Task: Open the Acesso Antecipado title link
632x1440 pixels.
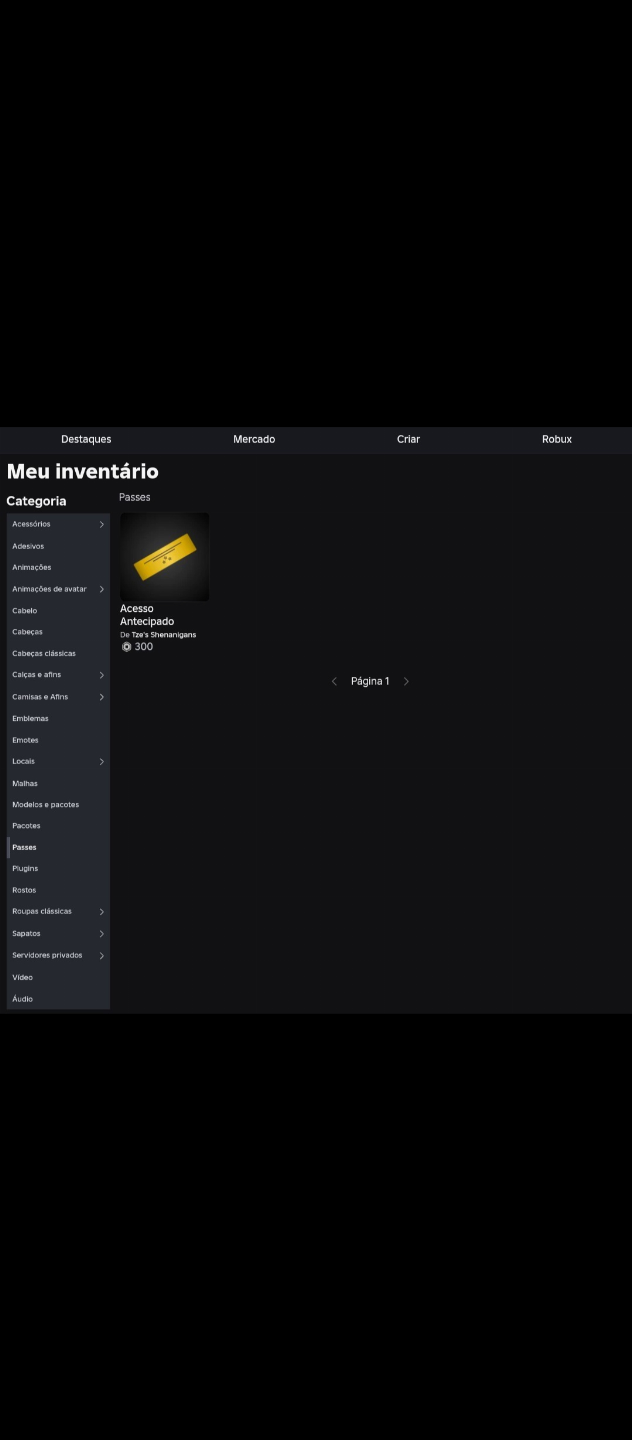Action: (147, 615)
